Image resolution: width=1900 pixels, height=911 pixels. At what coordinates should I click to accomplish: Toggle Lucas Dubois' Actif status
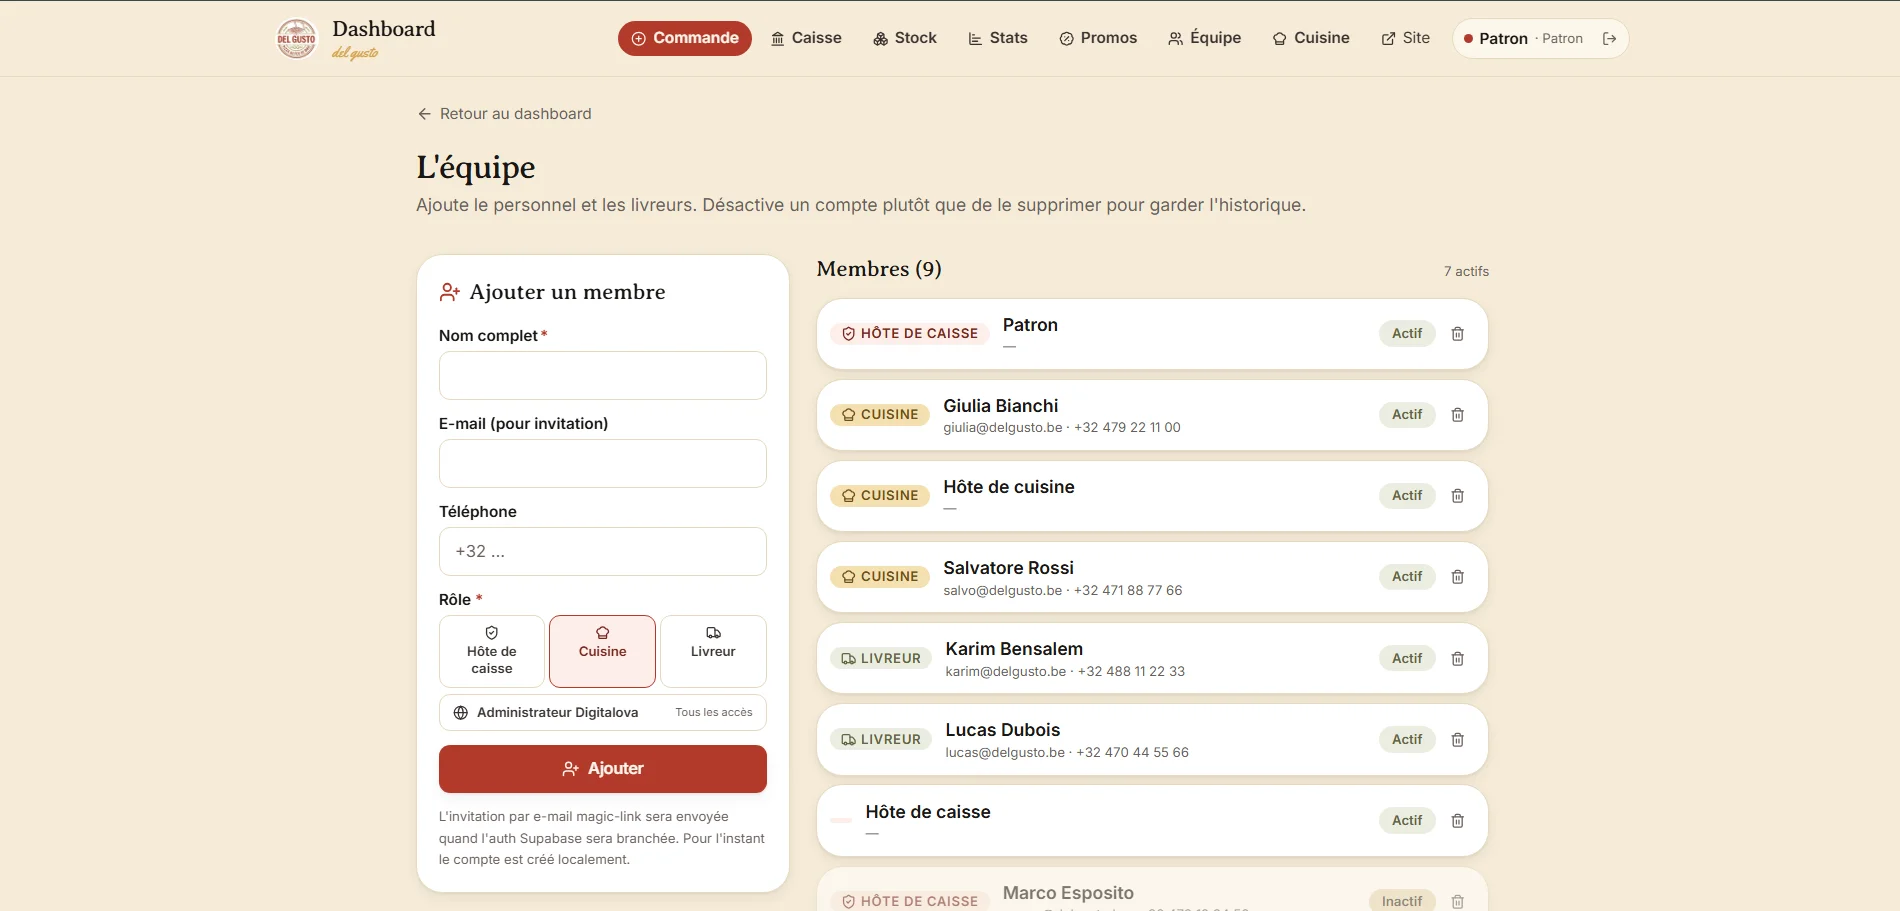1407,740
